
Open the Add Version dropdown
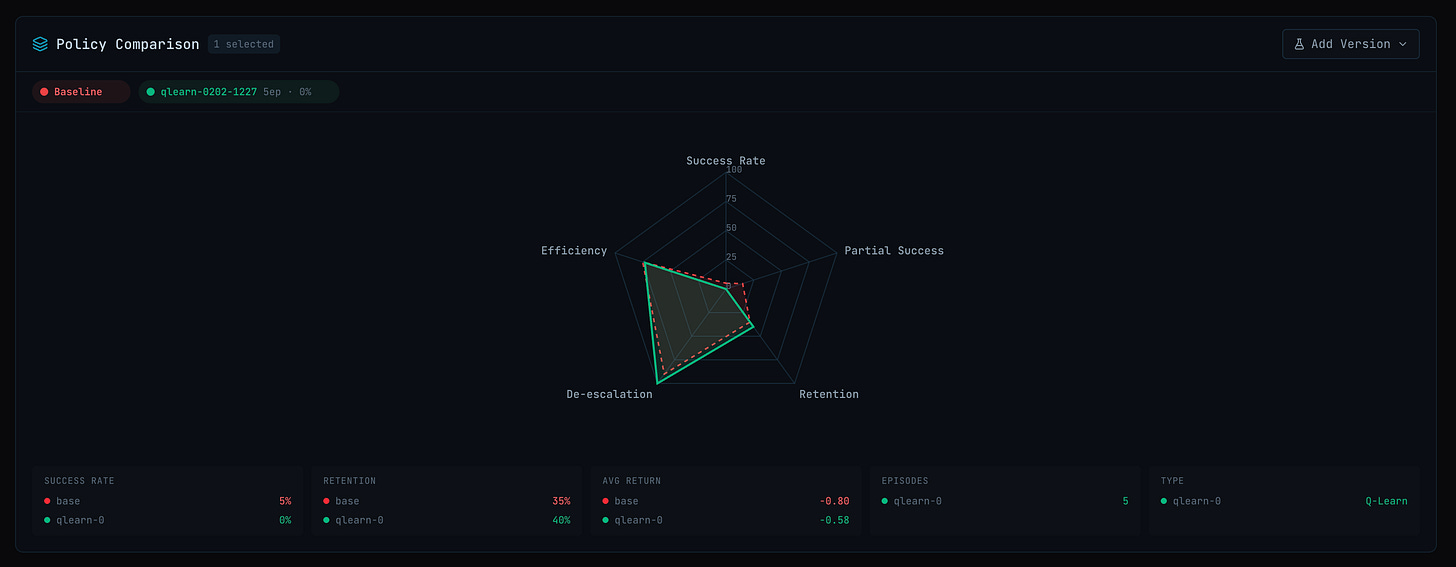pos(1350,44)
